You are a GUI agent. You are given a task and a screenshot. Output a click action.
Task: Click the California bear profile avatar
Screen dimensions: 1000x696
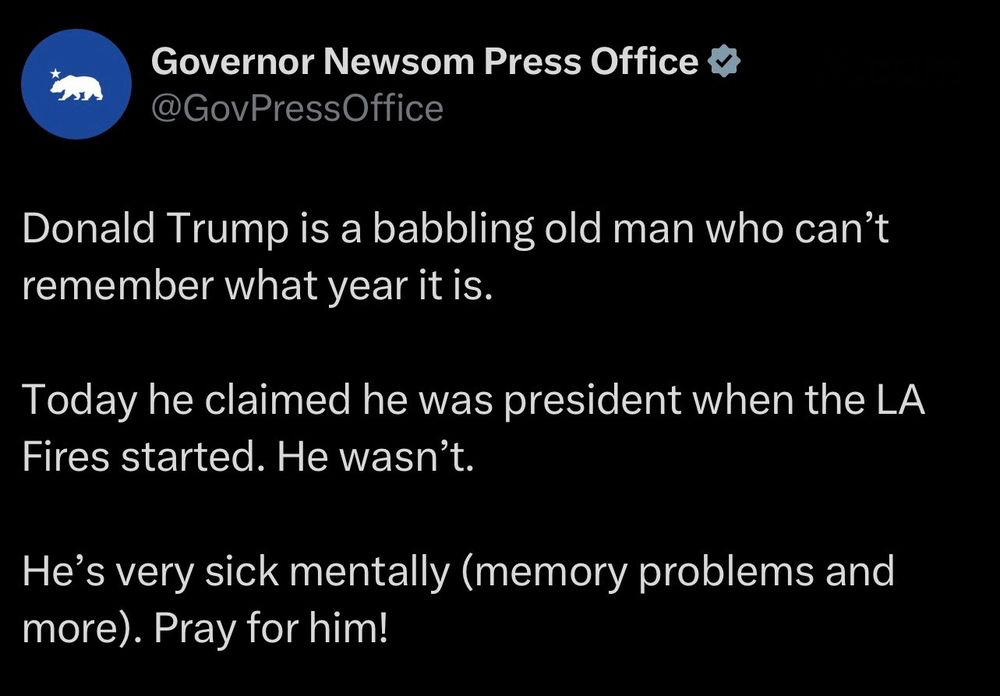(x=76, y=84)
